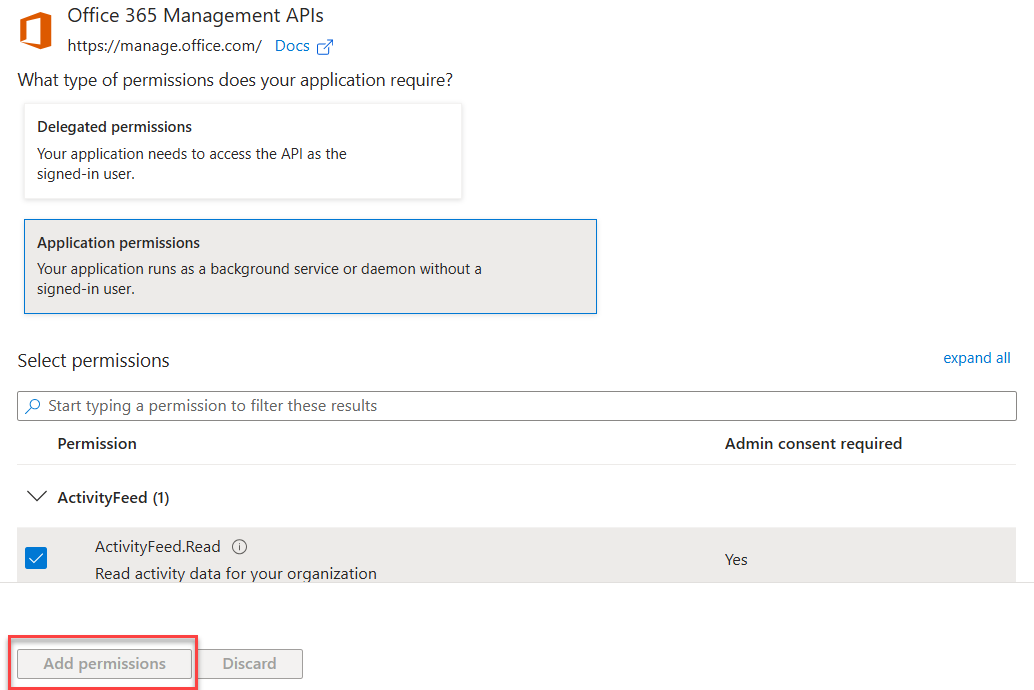
Task: Click the Office 365 Management APIs title
Action: coord(195,16)
